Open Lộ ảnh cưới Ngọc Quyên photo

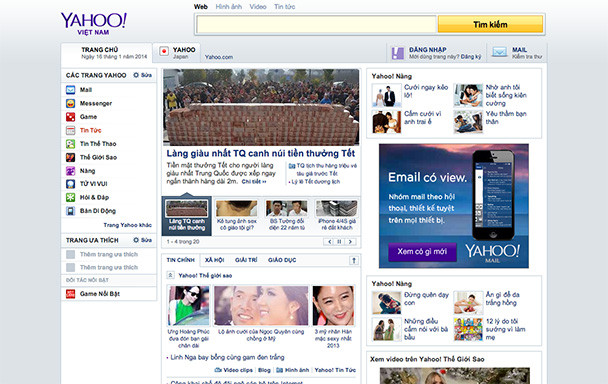(261, 306)
